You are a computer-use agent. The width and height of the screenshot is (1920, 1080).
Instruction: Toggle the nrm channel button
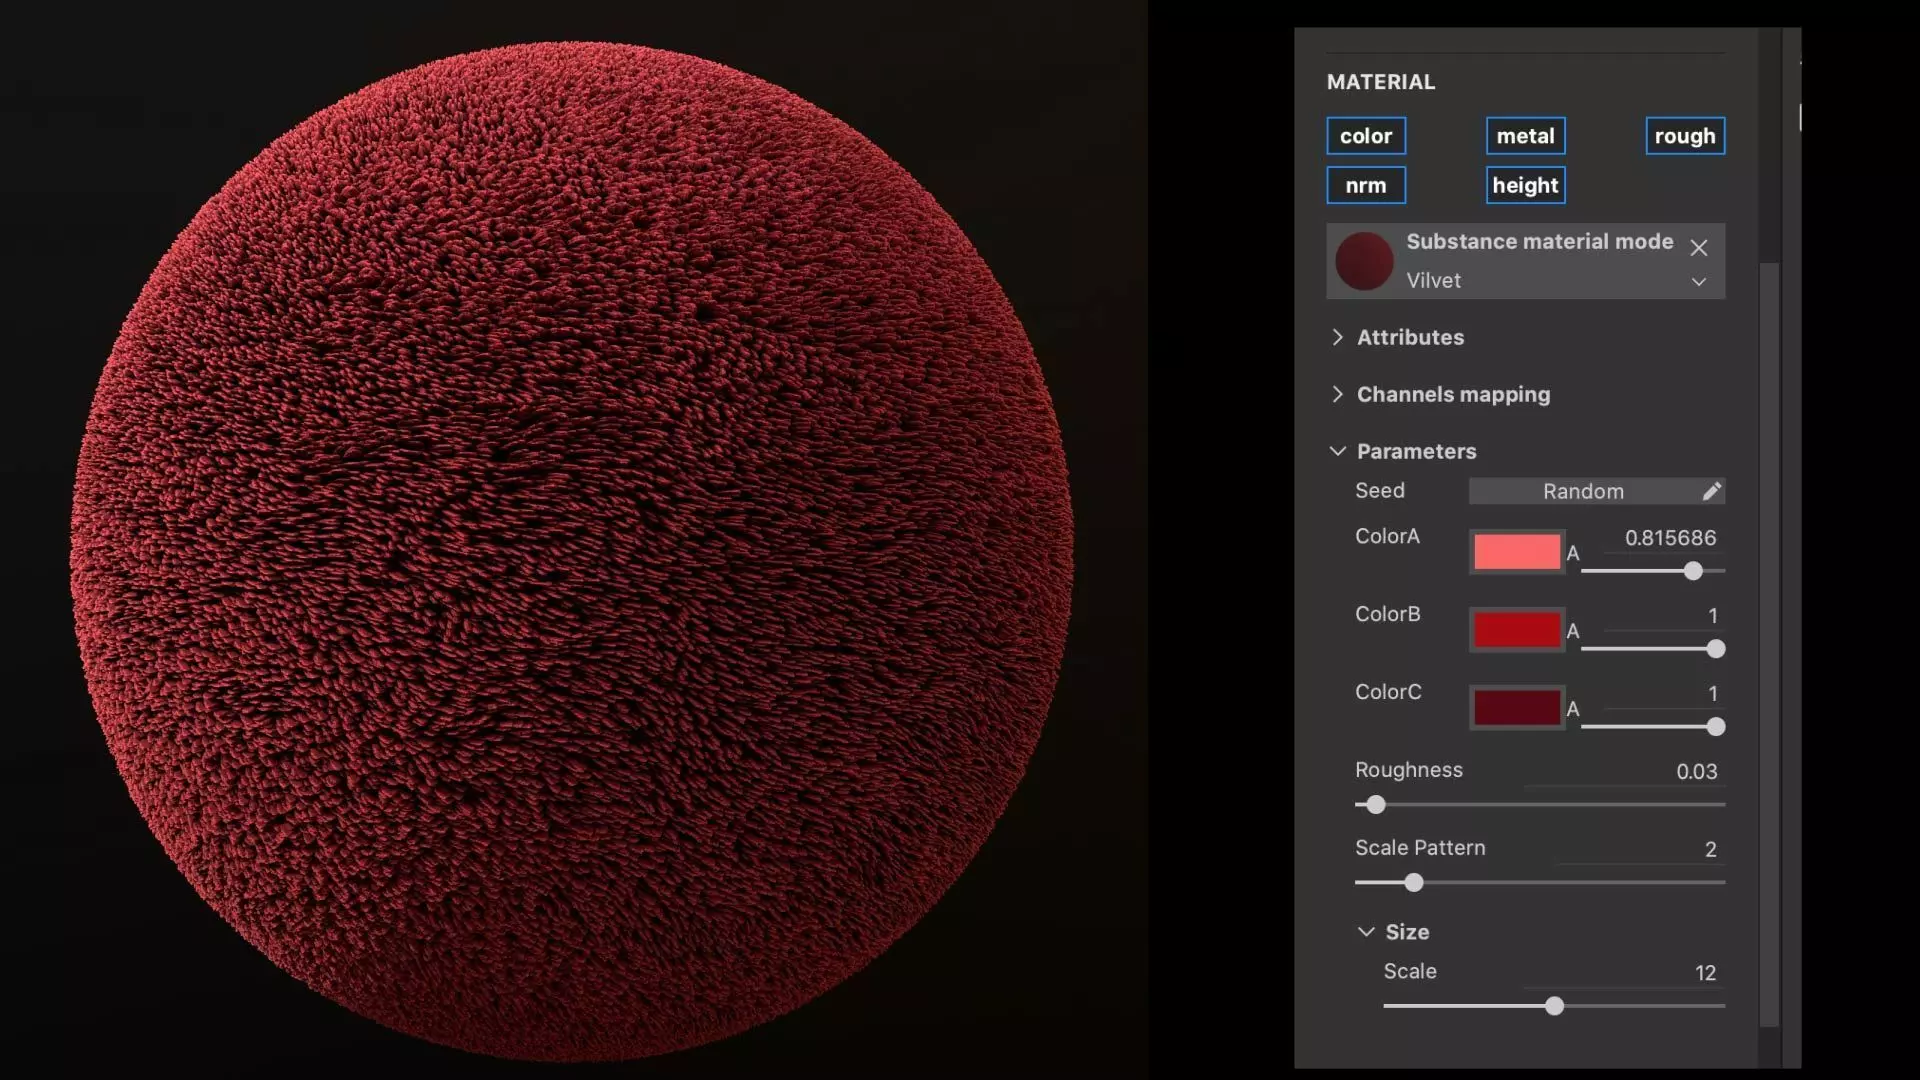tap(1365, 185)
